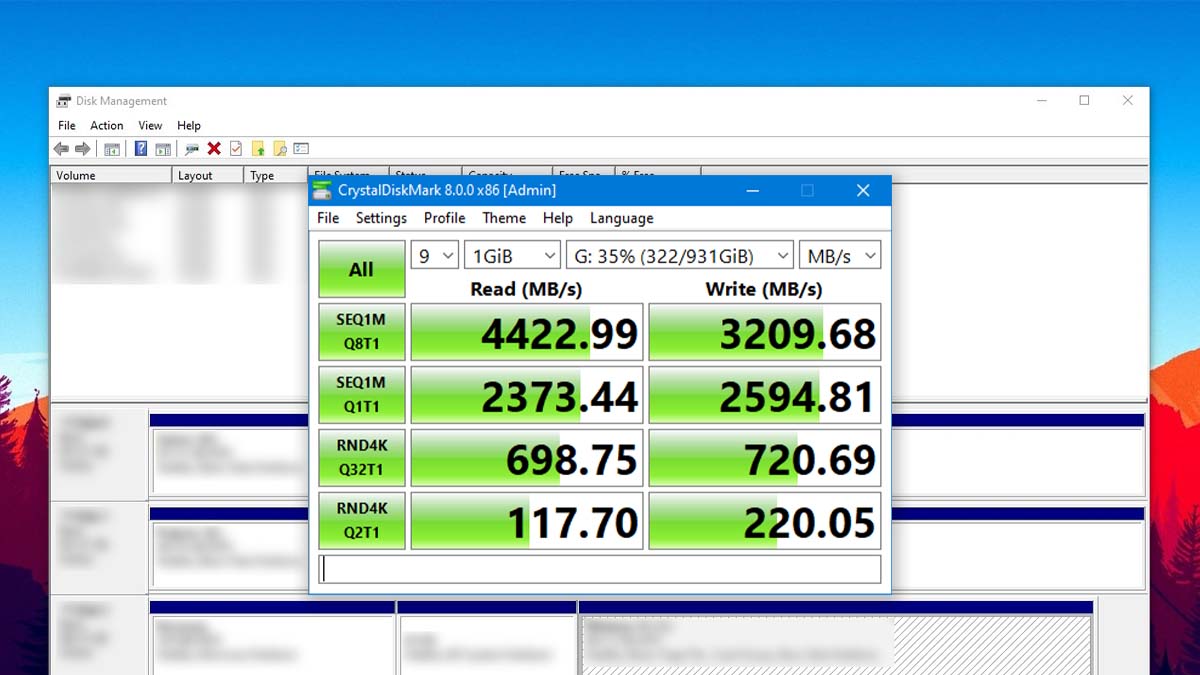The image size is (1200, 675).
Task: Open the test count dropdown showing 9
Action: (435, 256)
